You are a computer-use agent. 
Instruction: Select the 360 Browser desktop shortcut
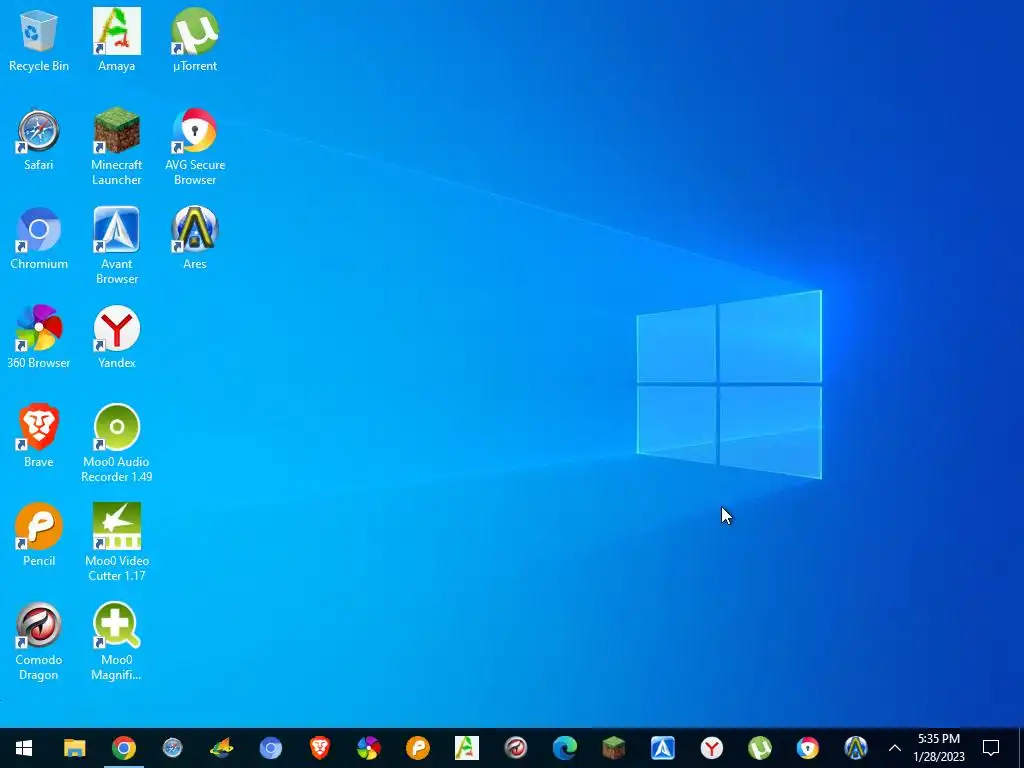click(39, 338)
